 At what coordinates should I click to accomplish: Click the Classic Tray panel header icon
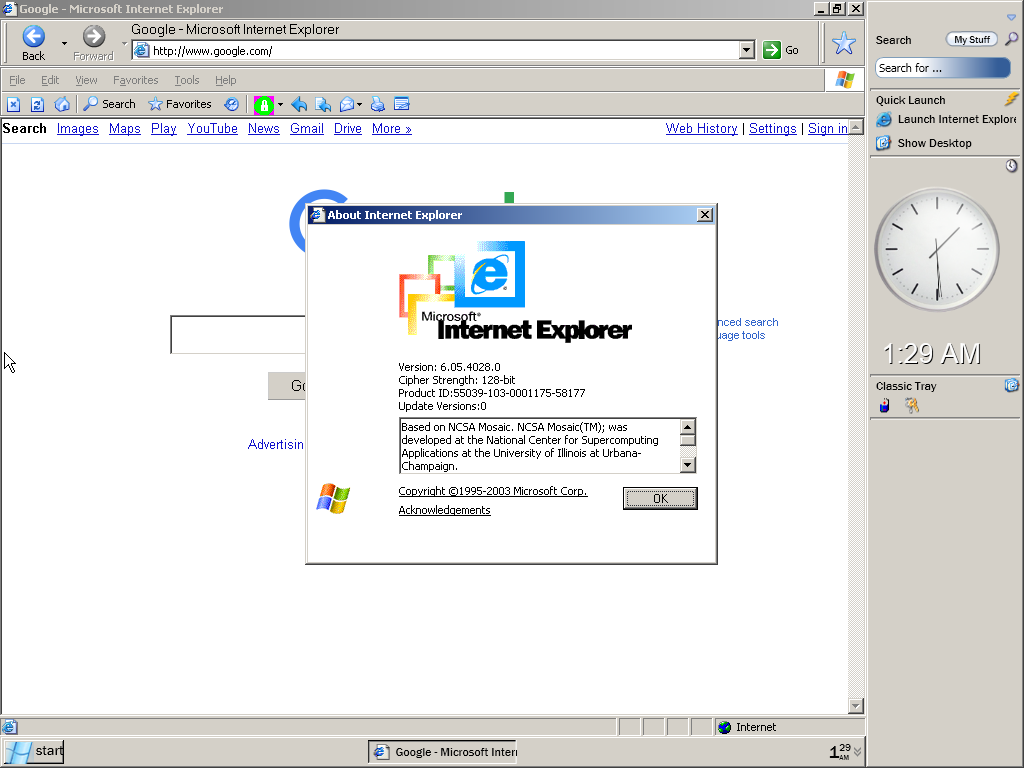[1011, 385]
